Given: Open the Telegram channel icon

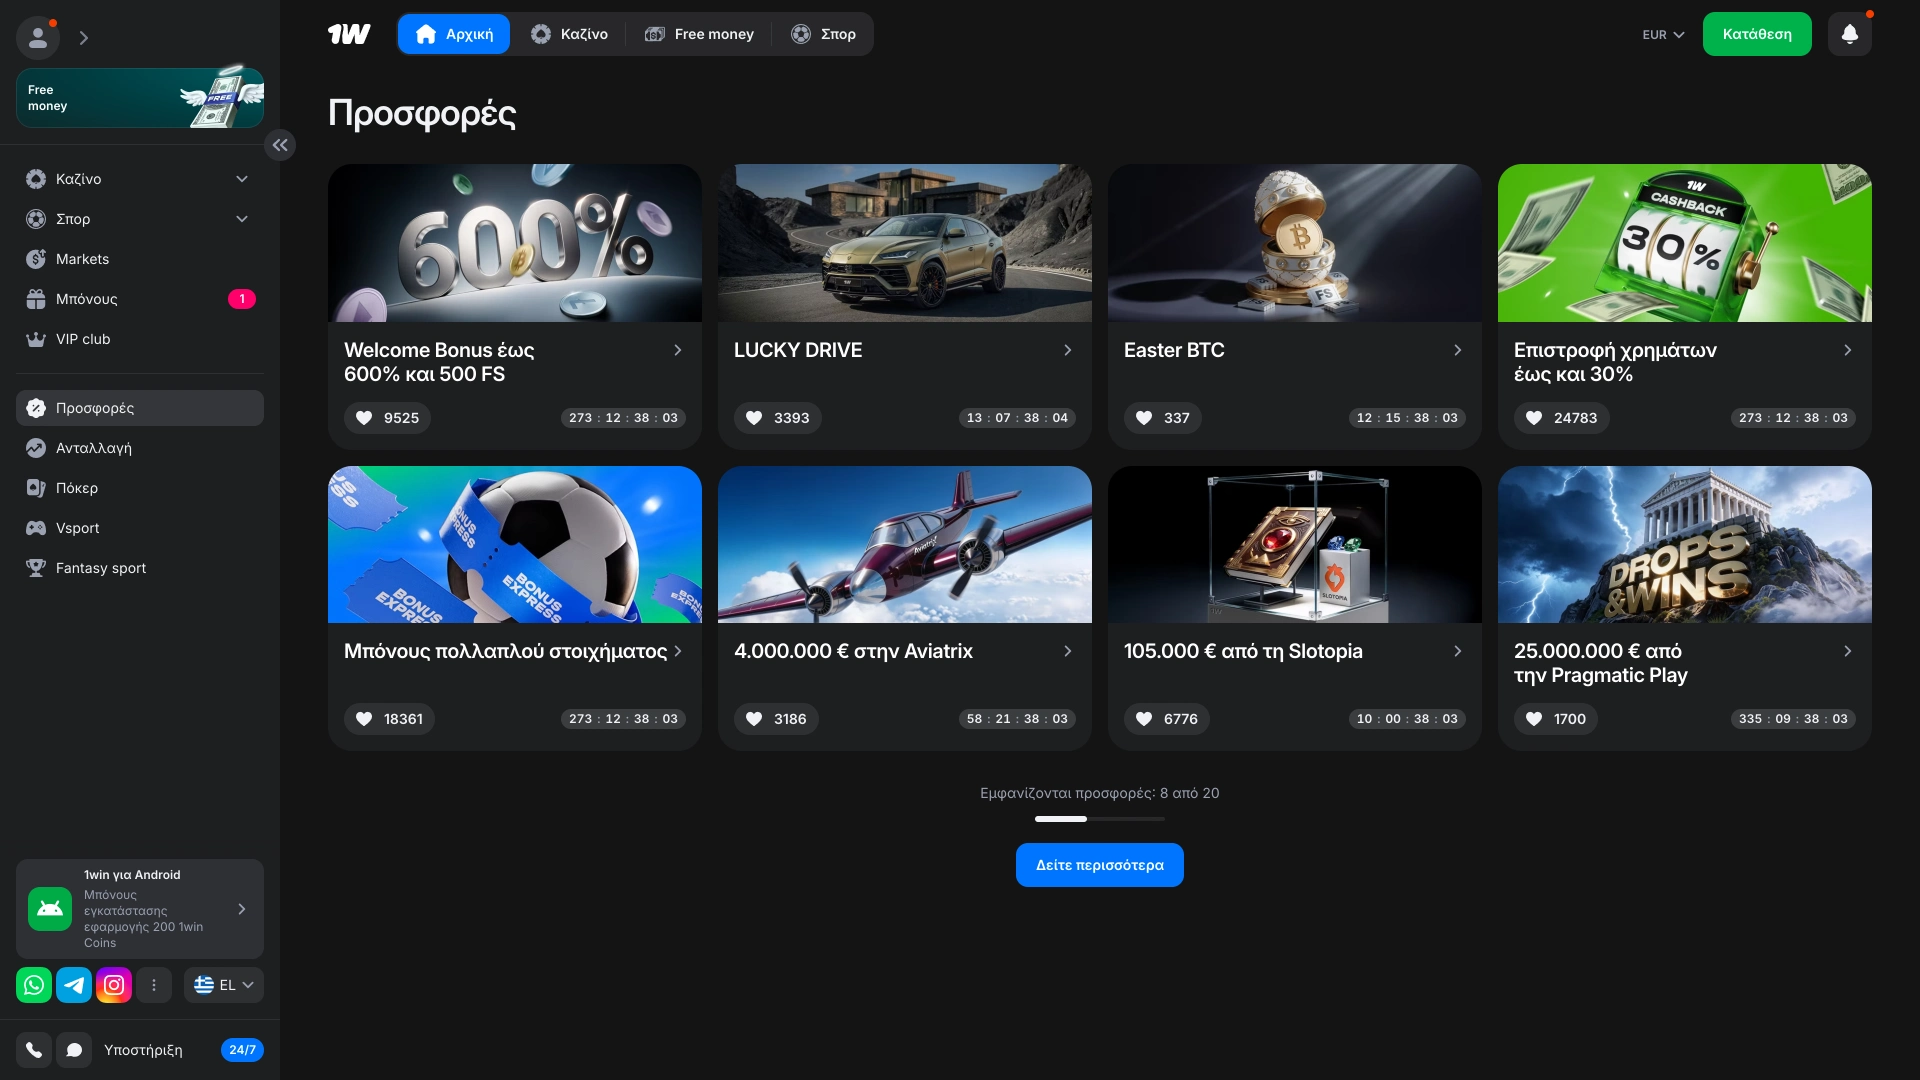Looking at the screenshot, I should pos(74,985).
